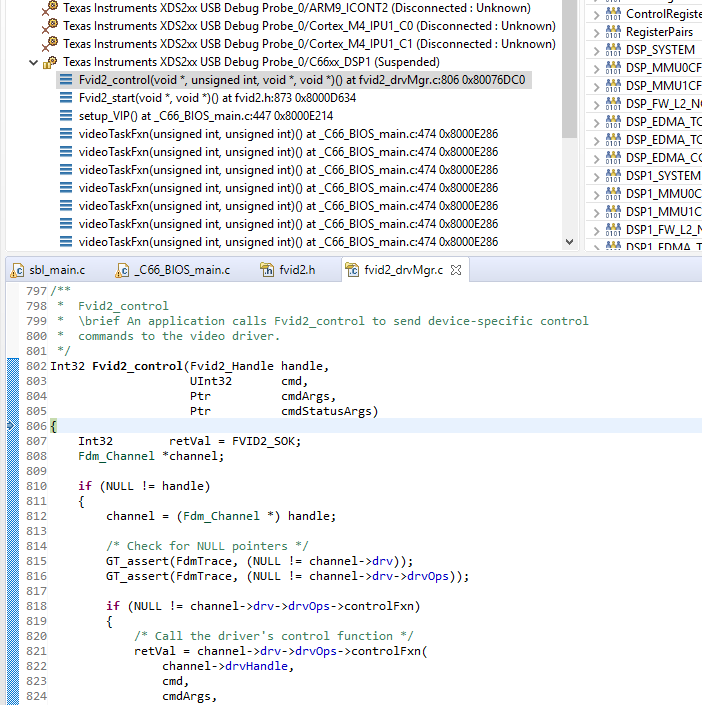The image size is (702, 705).
Task: Click comment 'Check for NULL pointers'
Action: pyautogui.click(x=207, y=546)
